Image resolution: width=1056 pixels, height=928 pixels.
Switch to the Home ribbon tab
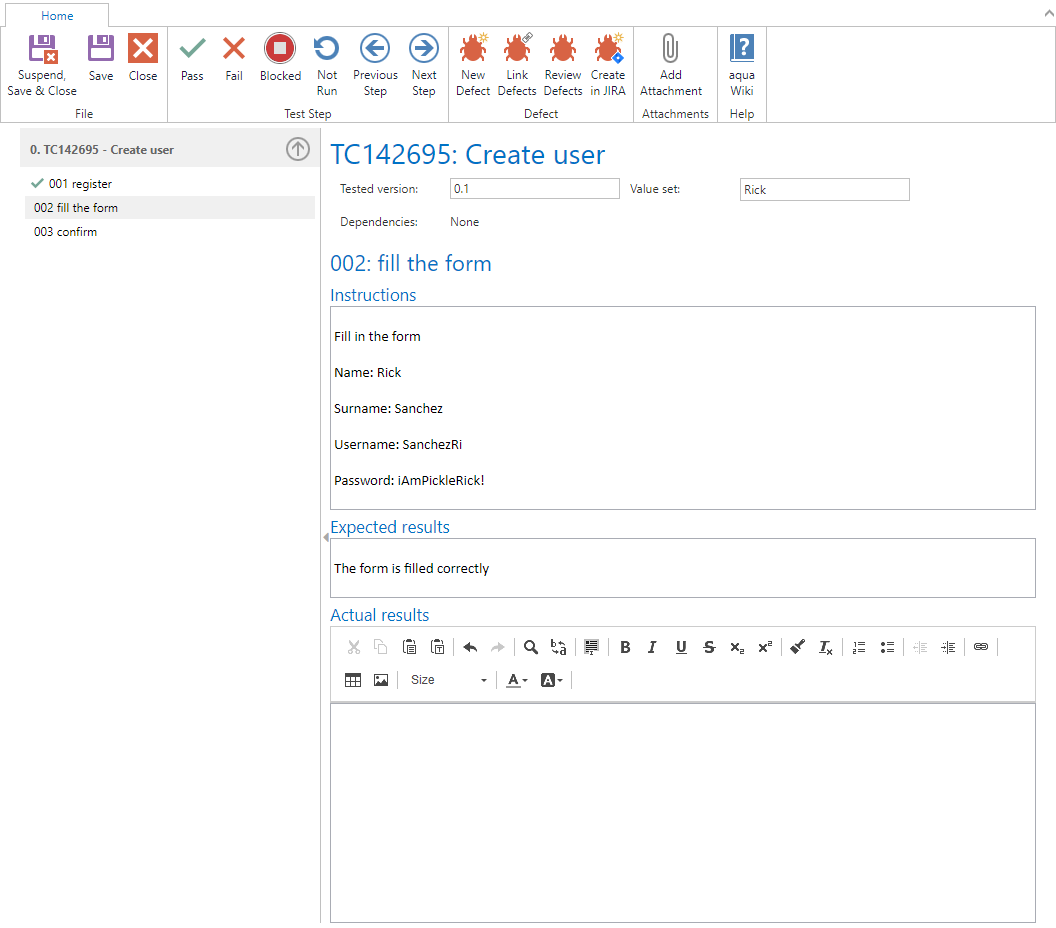point(57,16)
